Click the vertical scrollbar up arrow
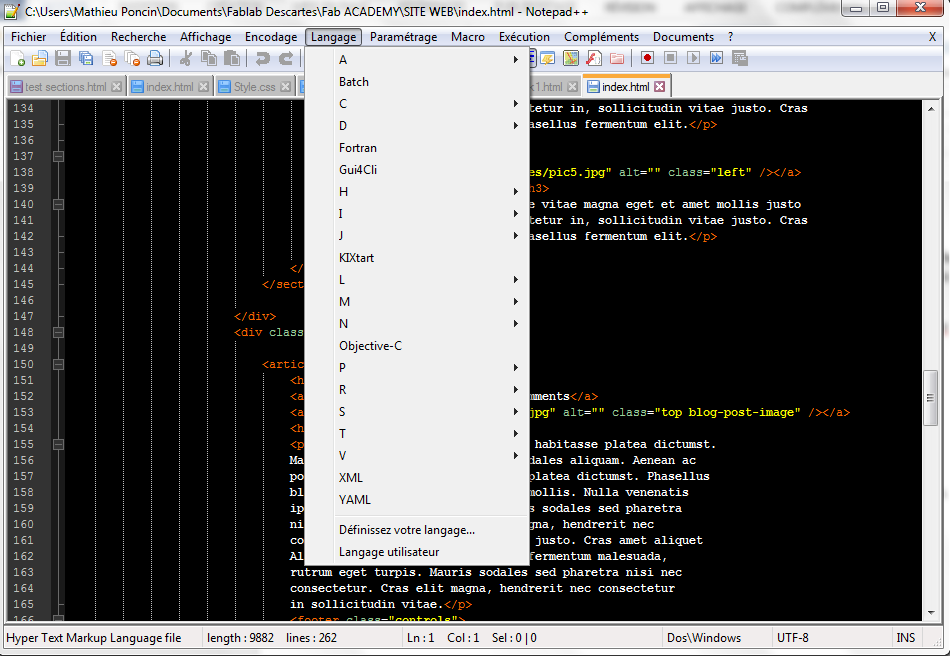Viewport: 950px width, 656px height. point(931,108)
